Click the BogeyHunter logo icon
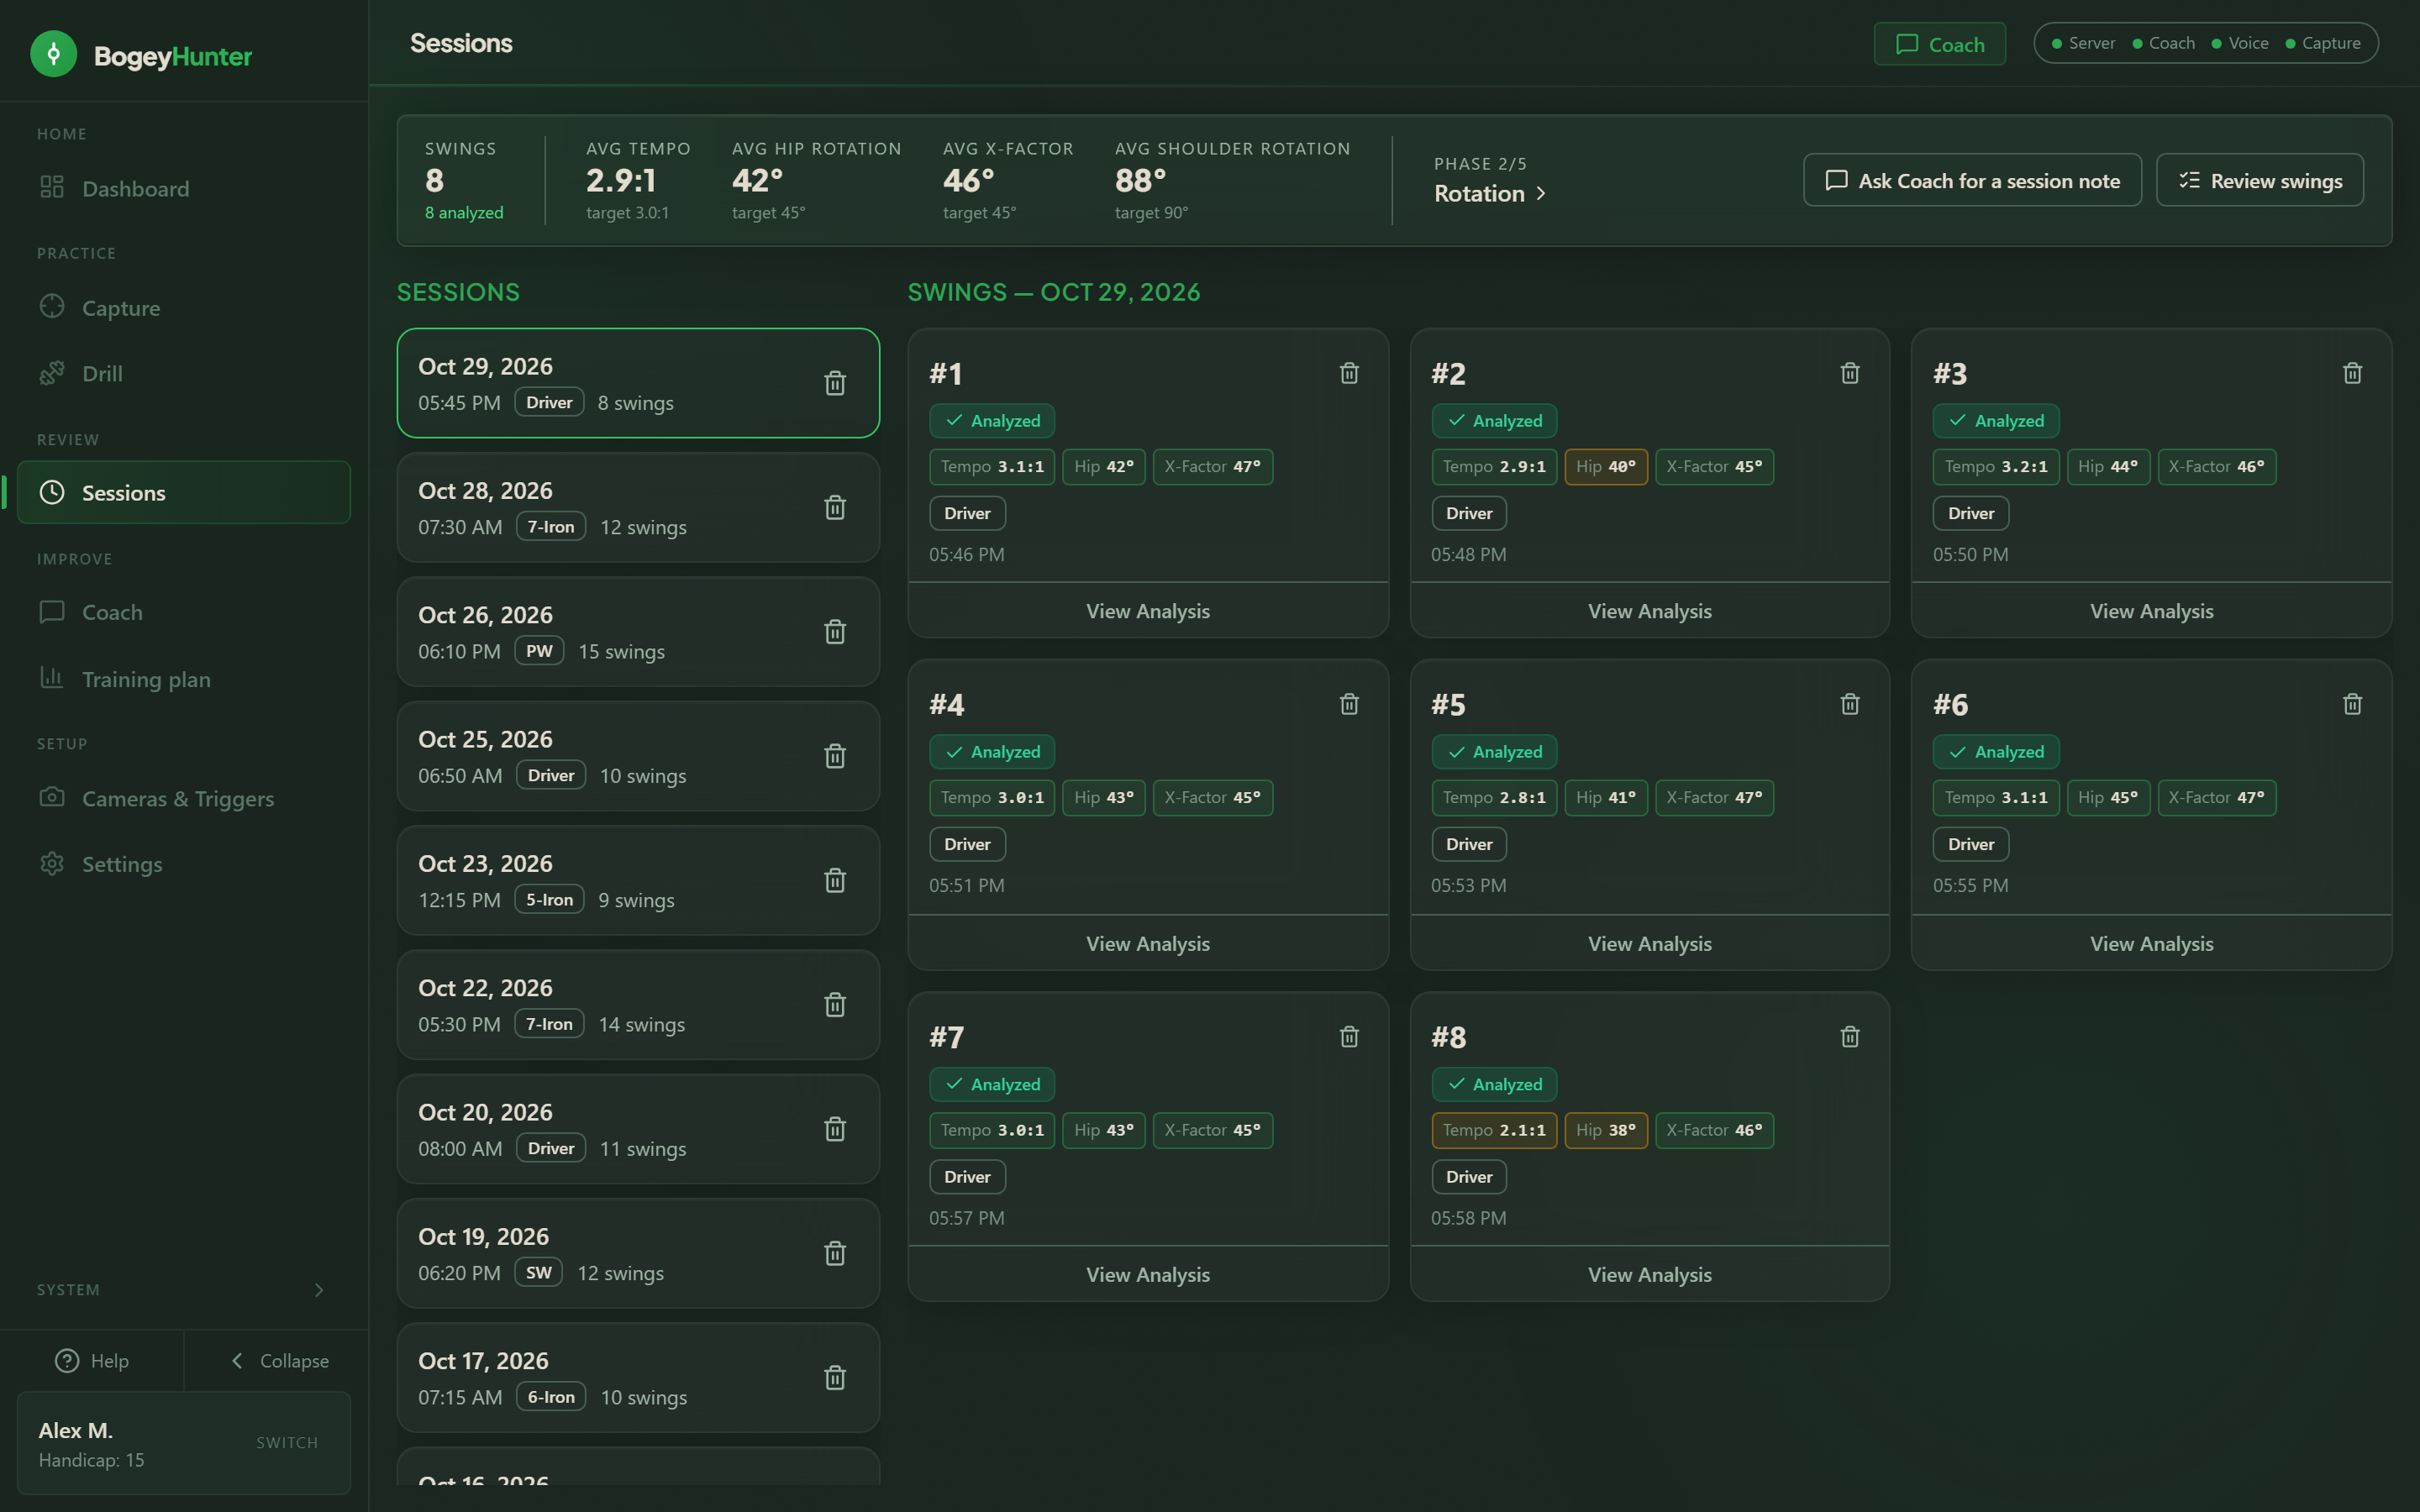 pyautogui.click(x=53, y=54)
